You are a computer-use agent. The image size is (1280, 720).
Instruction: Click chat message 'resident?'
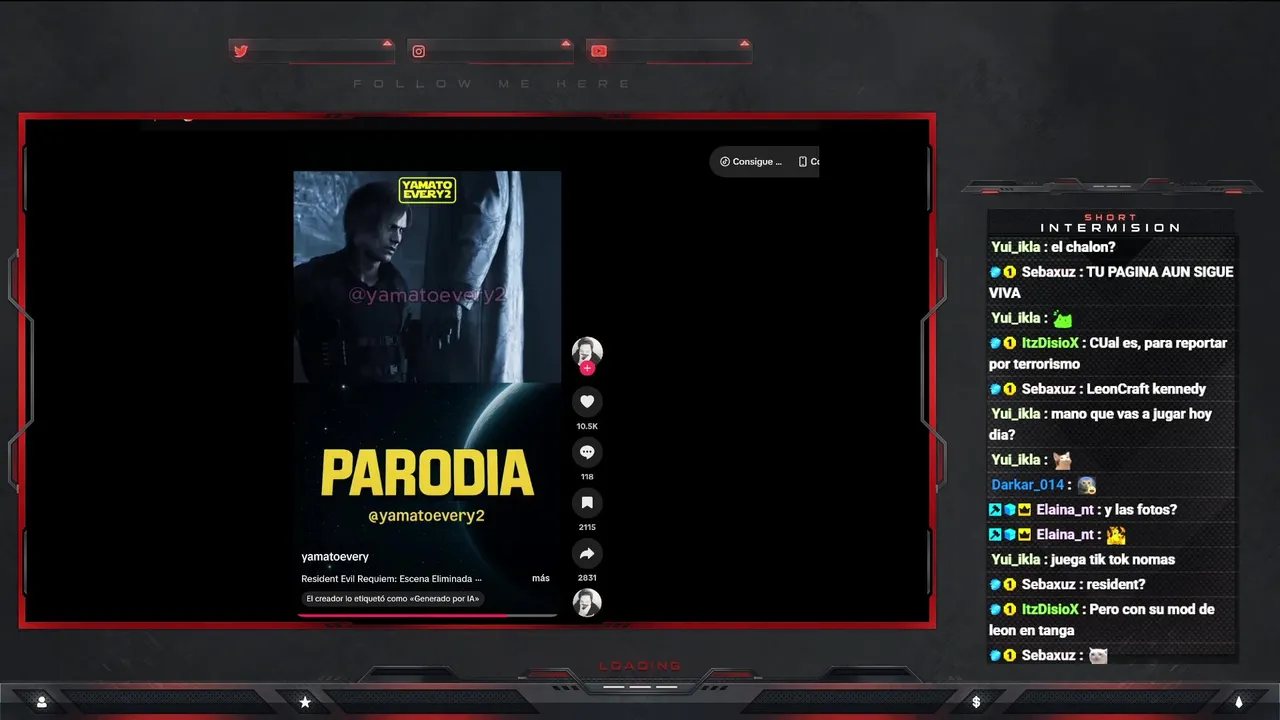click(x=1116, y=585)
